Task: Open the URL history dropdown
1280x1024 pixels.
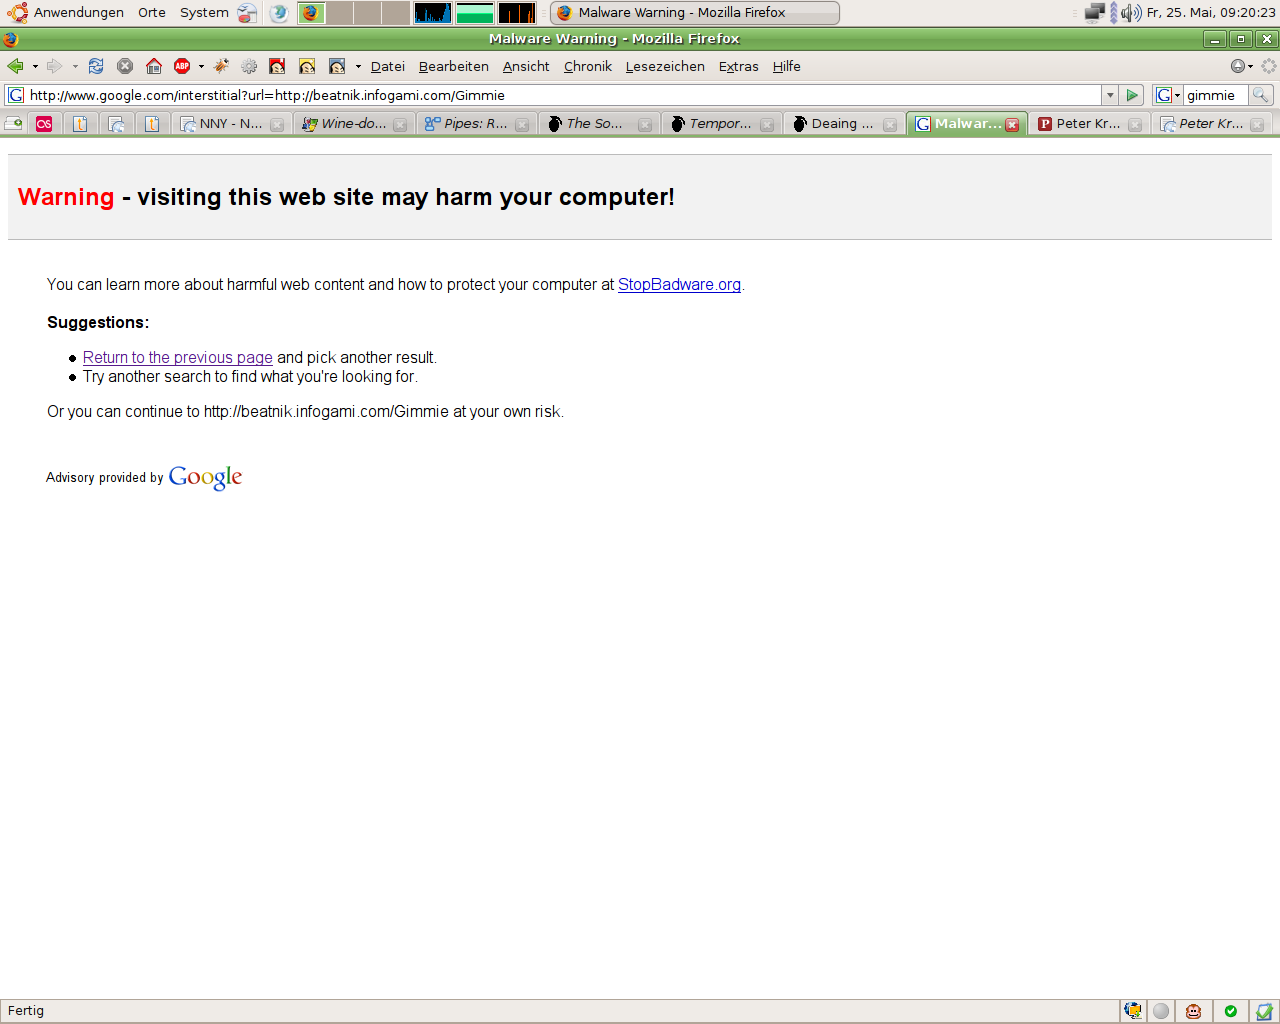Action: tap(1110, 95)
